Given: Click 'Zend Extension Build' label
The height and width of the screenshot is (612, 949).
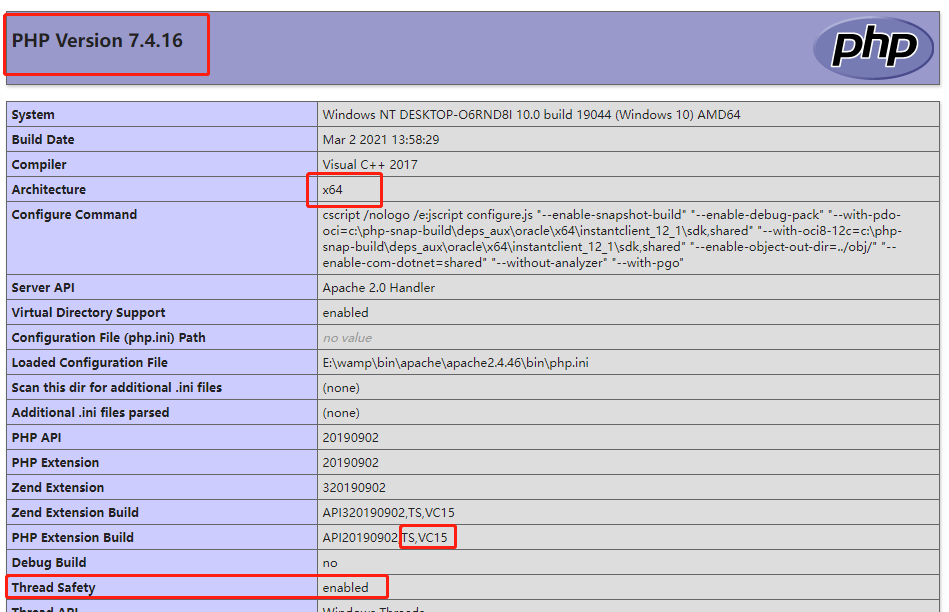Looking at the screenshot, I should pyautogui.click(x=75, y=512).
